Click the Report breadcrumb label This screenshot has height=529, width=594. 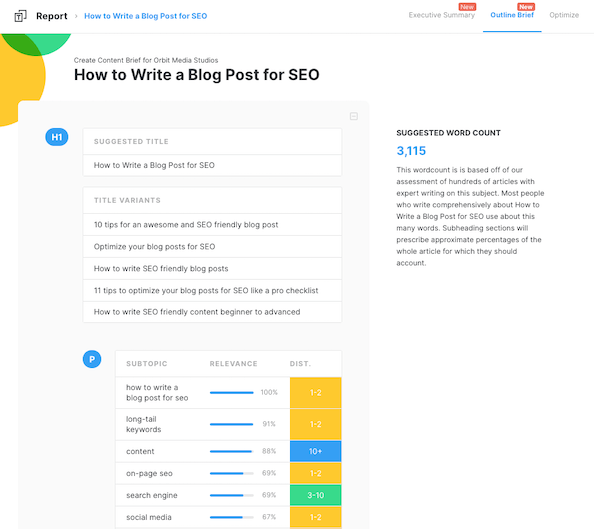[52, 16]
